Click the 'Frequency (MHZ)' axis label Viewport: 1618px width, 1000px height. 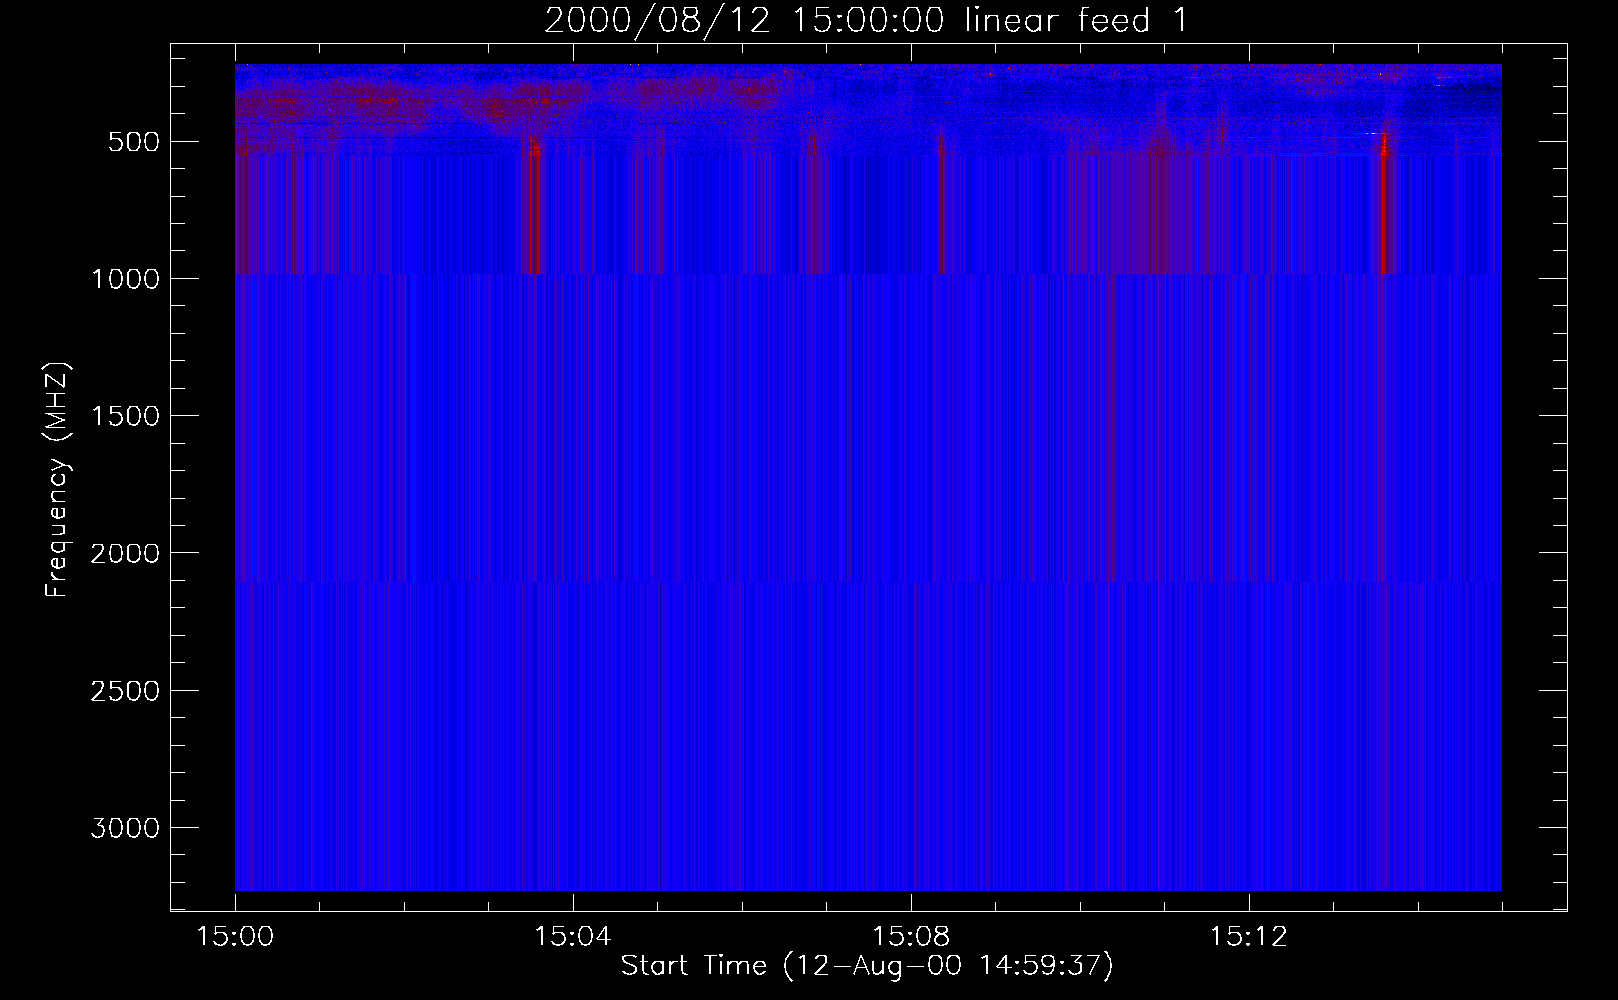point(58,480)
